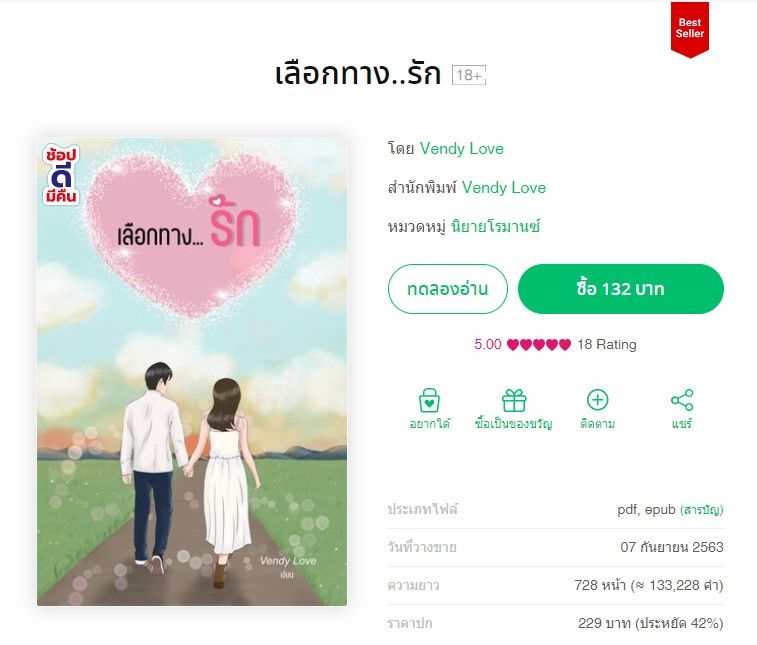Click the wishlist shopping bag icon
The image size is (757, 645).
click(x=429, y=400)
